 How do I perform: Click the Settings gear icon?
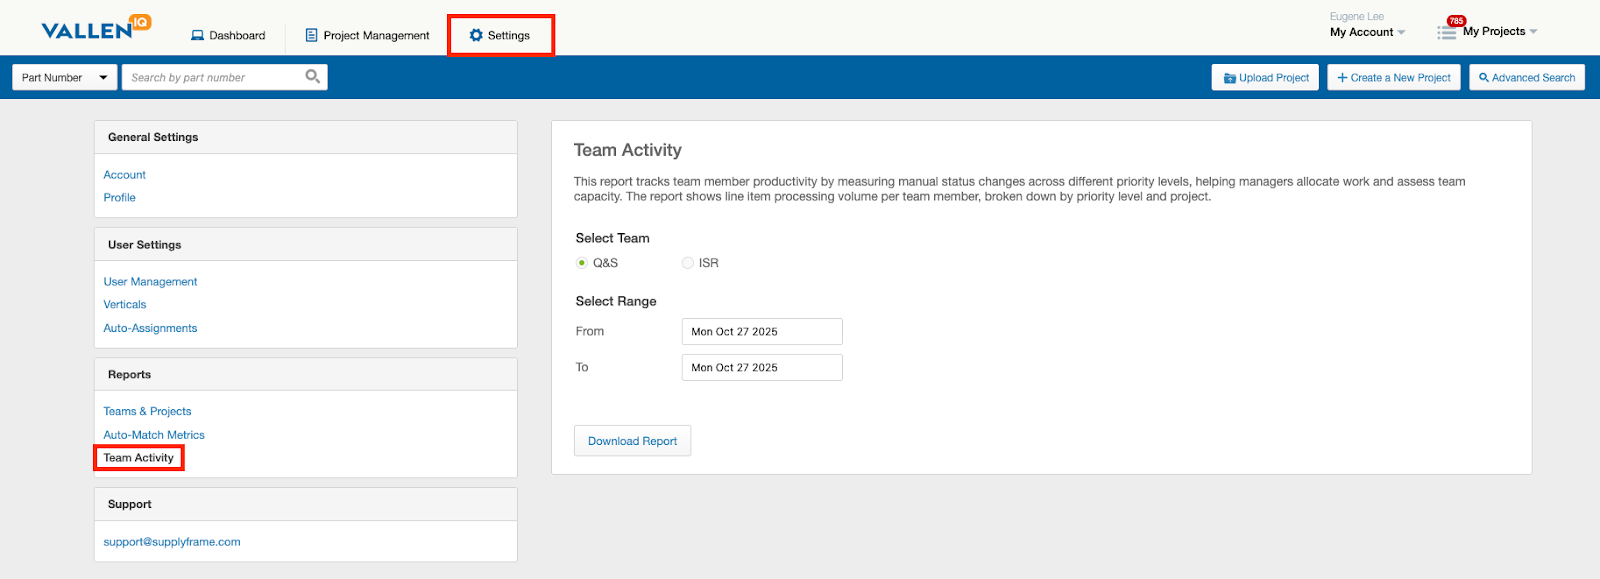[476, 35]
